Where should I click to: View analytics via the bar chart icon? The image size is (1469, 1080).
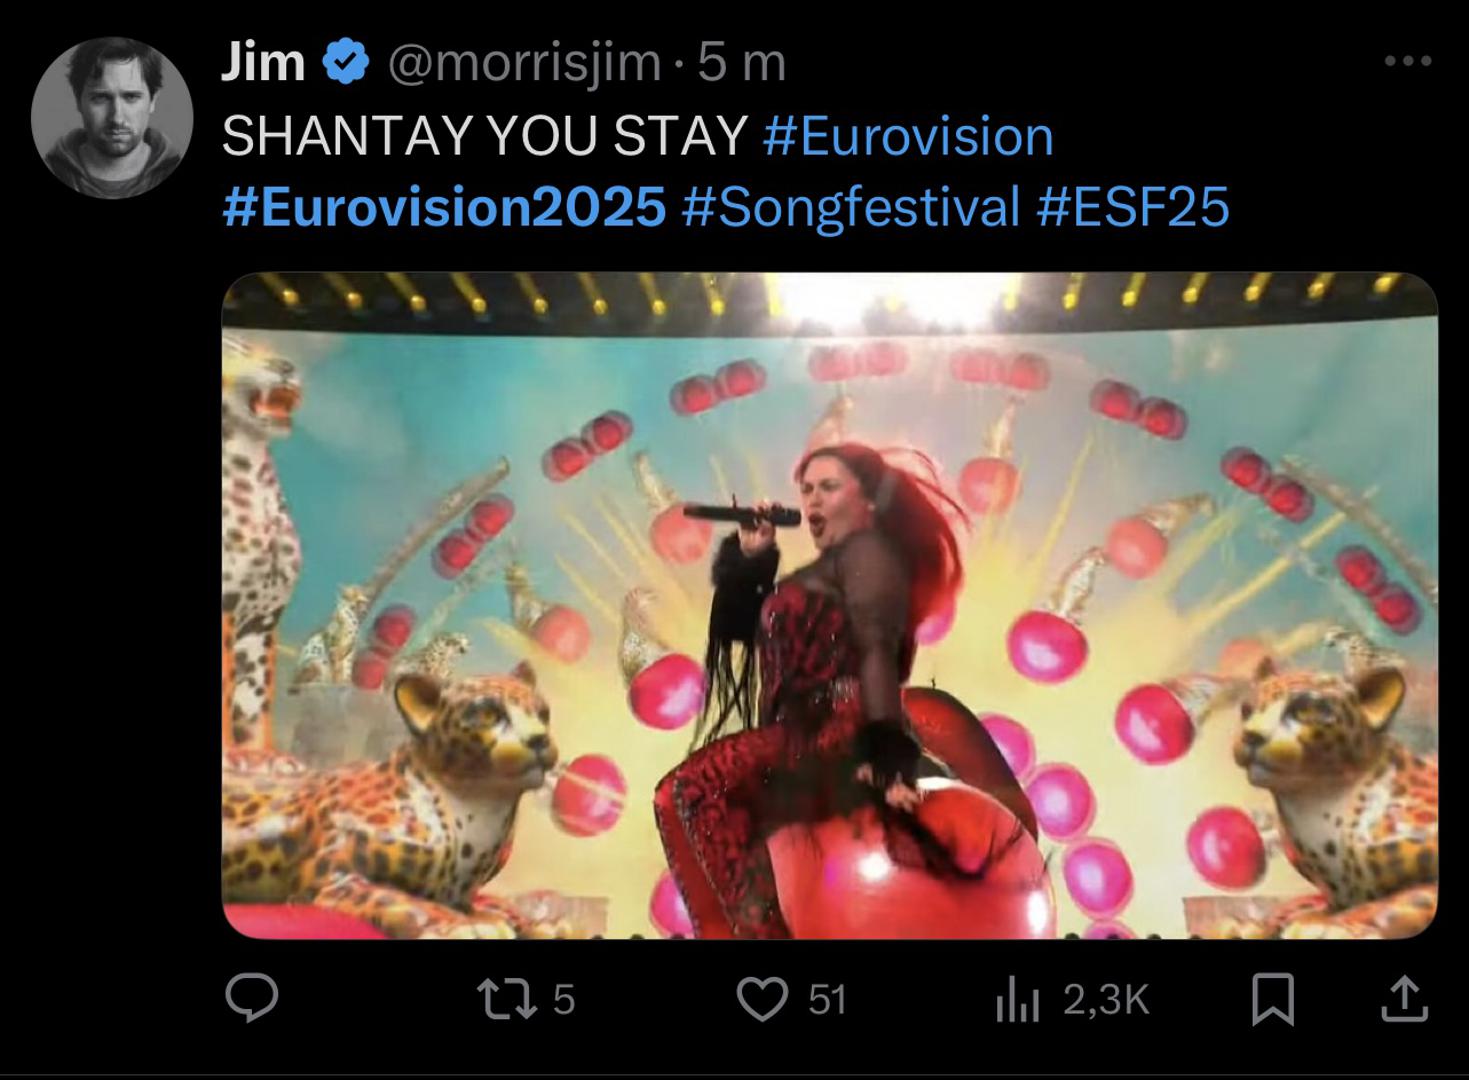point(1018,1000)
